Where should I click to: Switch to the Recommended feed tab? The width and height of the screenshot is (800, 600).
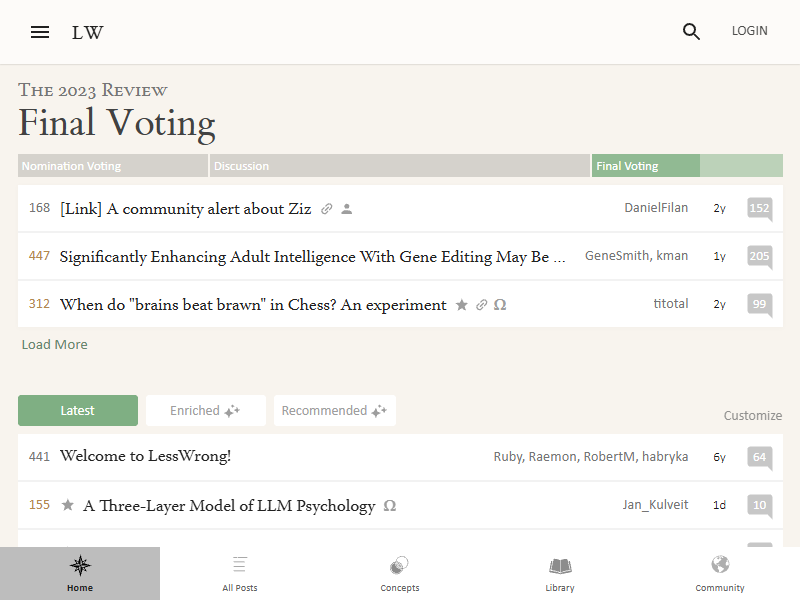[334, 411]
